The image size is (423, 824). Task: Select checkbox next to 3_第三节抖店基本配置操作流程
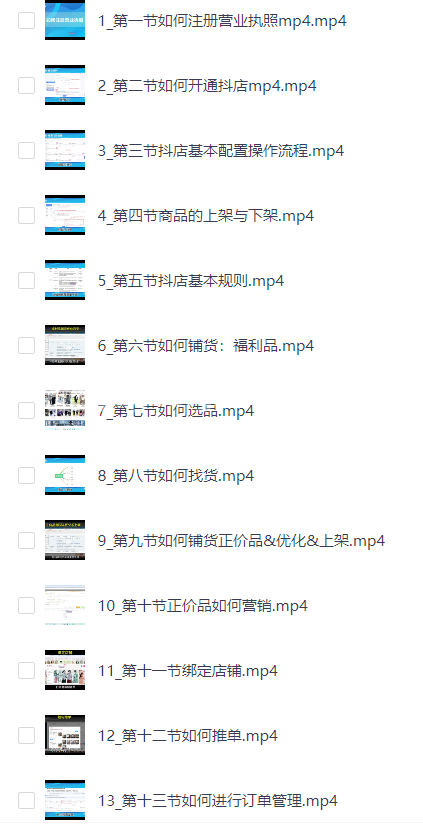26,150
